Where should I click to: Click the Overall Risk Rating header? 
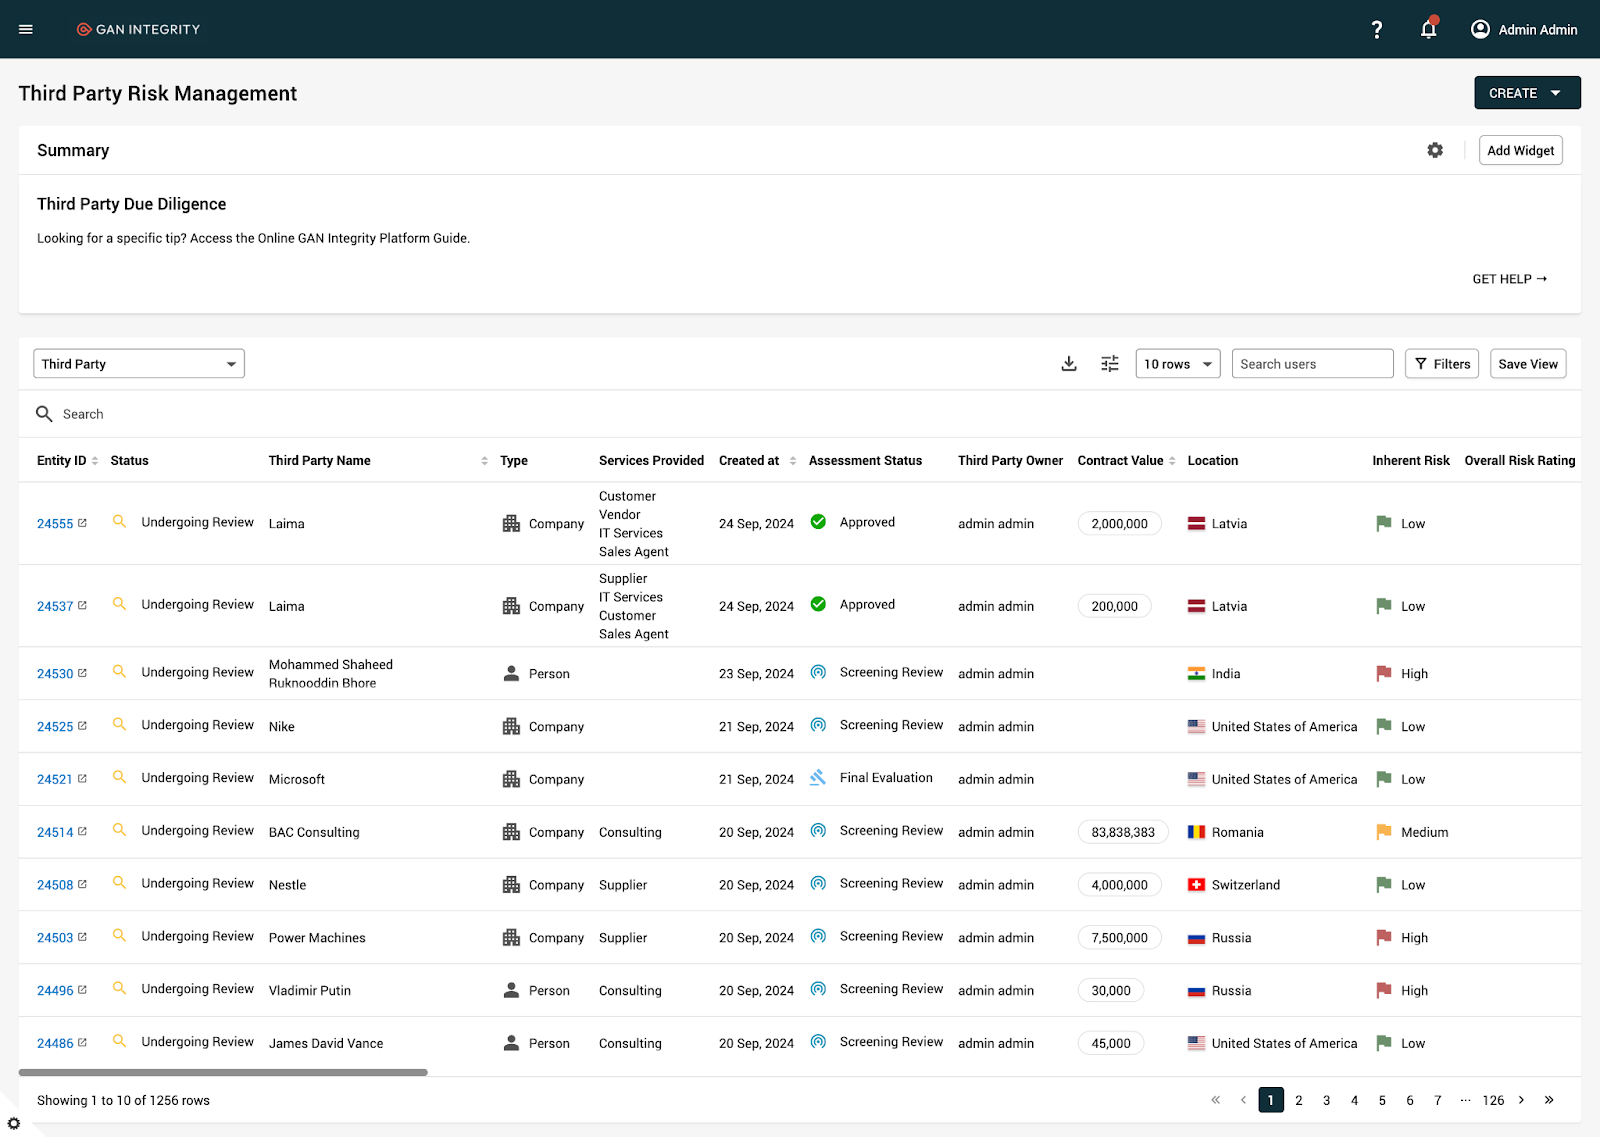[1519, 461]
